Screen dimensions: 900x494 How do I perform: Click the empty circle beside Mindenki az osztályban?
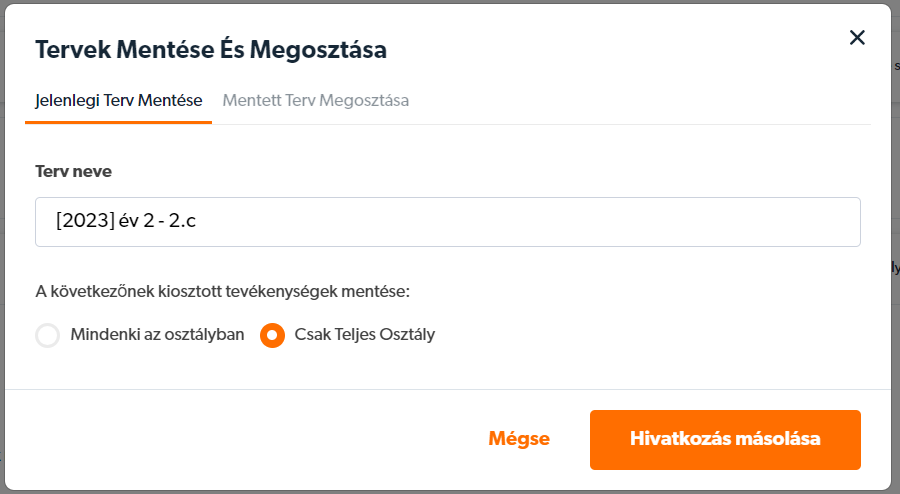point(48,335)
